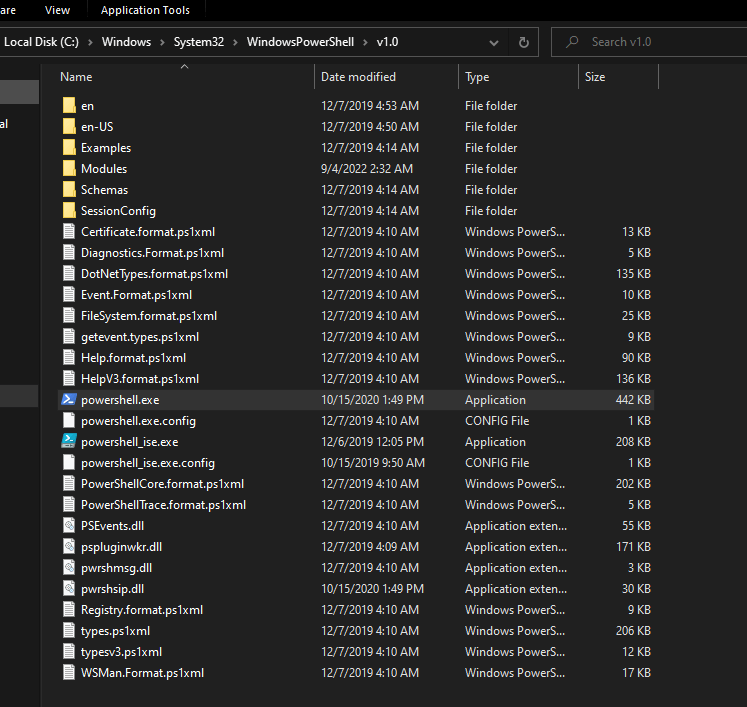This screenshot has height=707, width=747.
Task: Click the v1.0 breadcrumb segment
Action: (387, 42)
